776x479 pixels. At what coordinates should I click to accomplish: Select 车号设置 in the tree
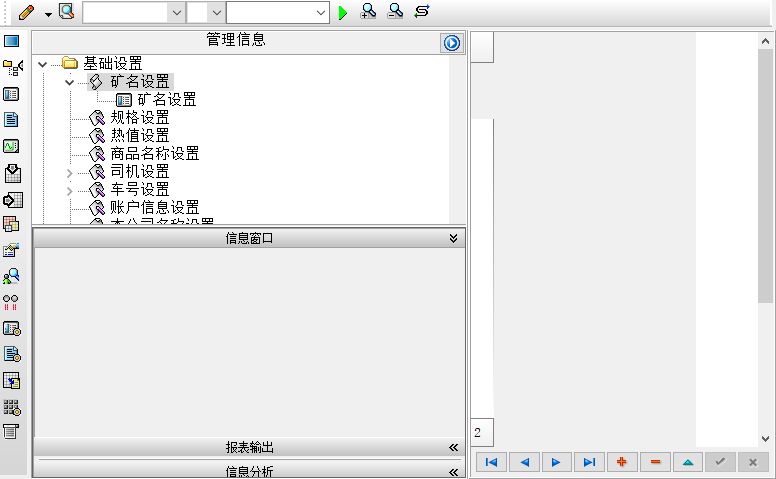point(140,190)
